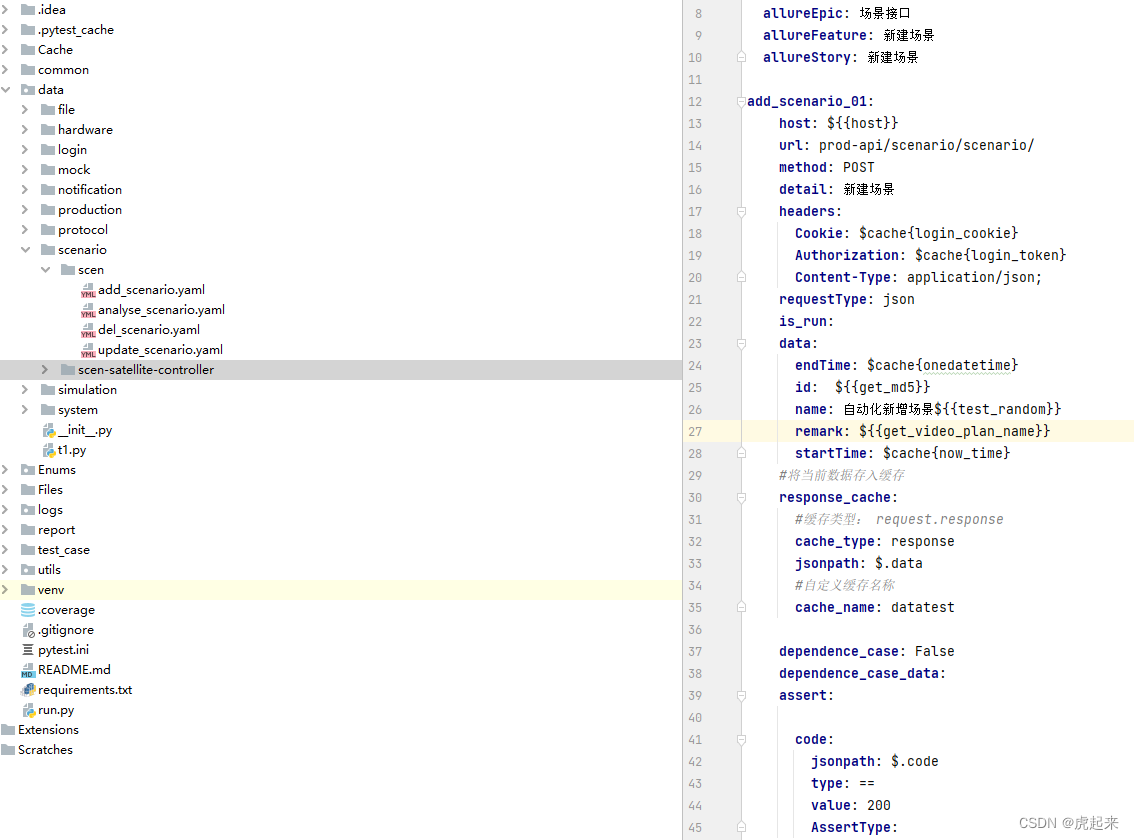Click line number 27 in the gutter
Viewport: 1134px width, 840px height.
pos(695,432)
